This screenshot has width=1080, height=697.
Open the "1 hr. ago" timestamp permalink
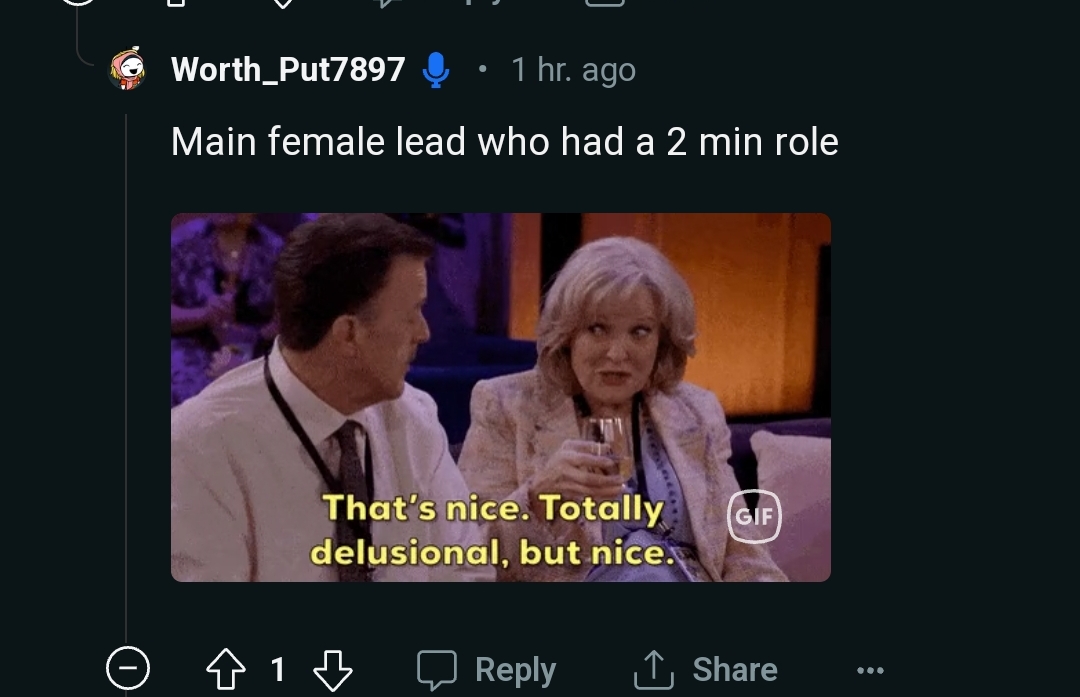[x=573, y=70]
